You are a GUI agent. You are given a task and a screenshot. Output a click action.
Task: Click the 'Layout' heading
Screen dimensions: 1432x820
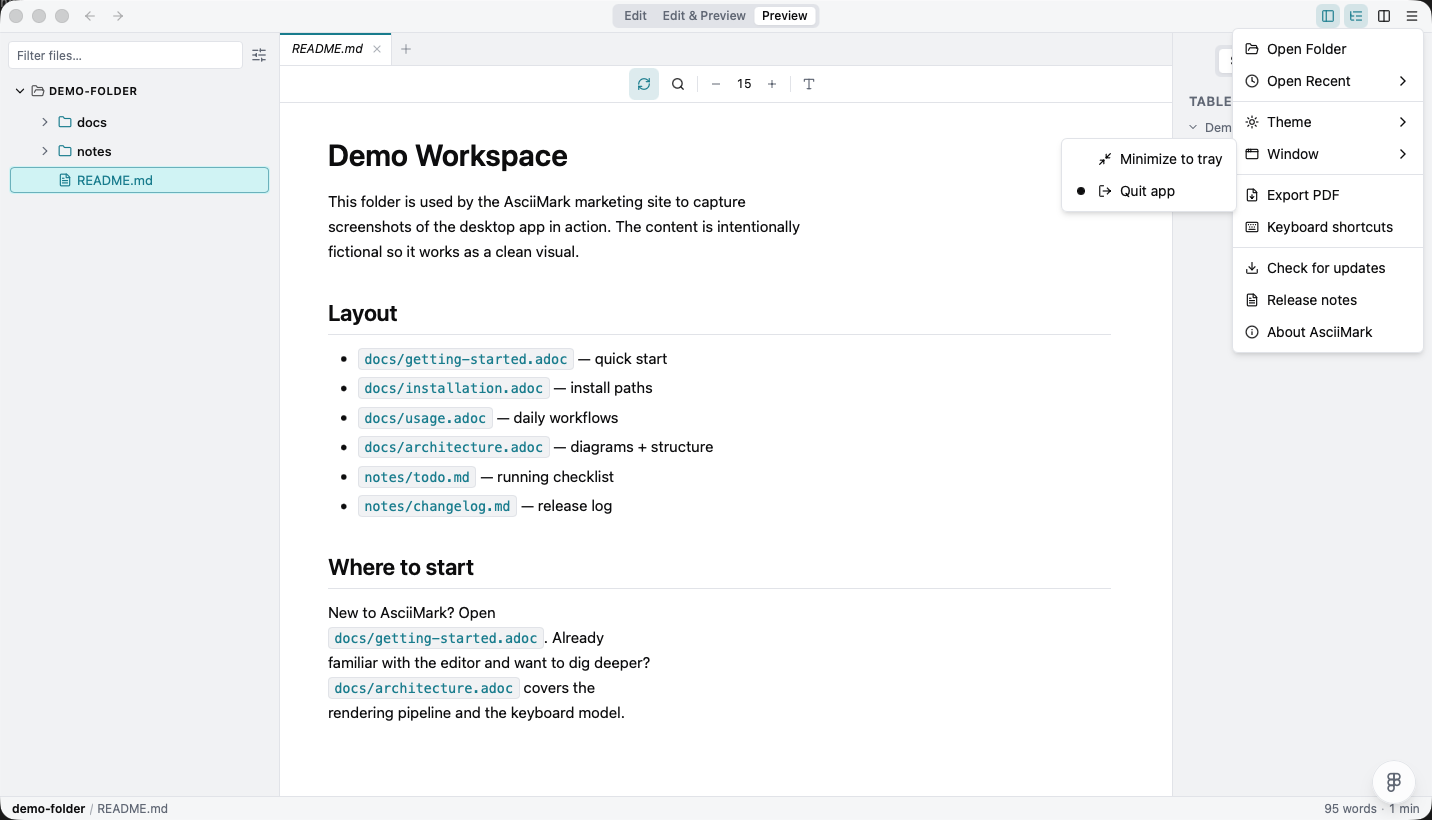coord(363,314)
